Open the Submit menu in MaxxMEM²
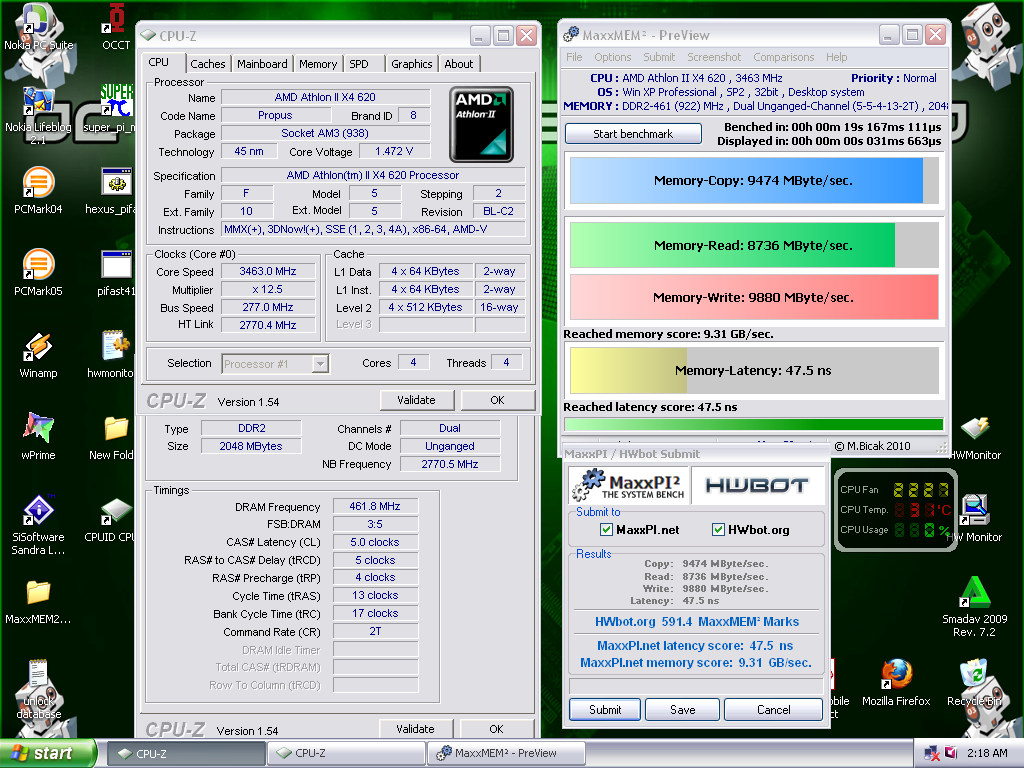 coord(659,57)
